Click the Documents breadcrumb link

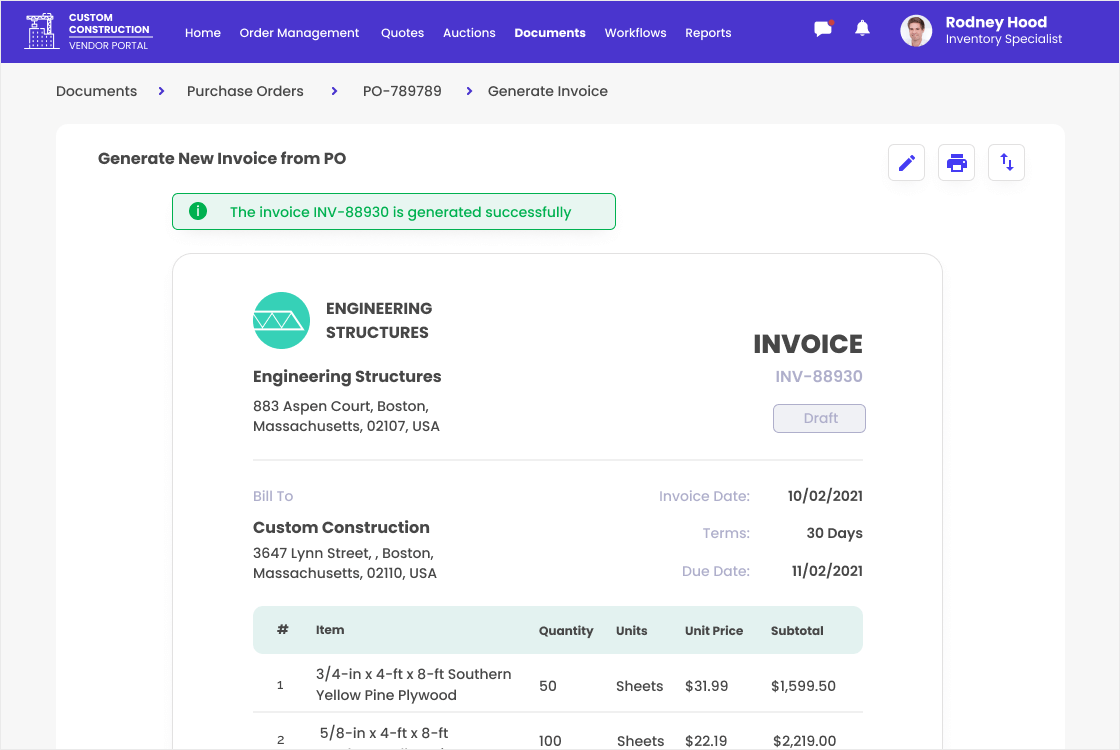96,91
